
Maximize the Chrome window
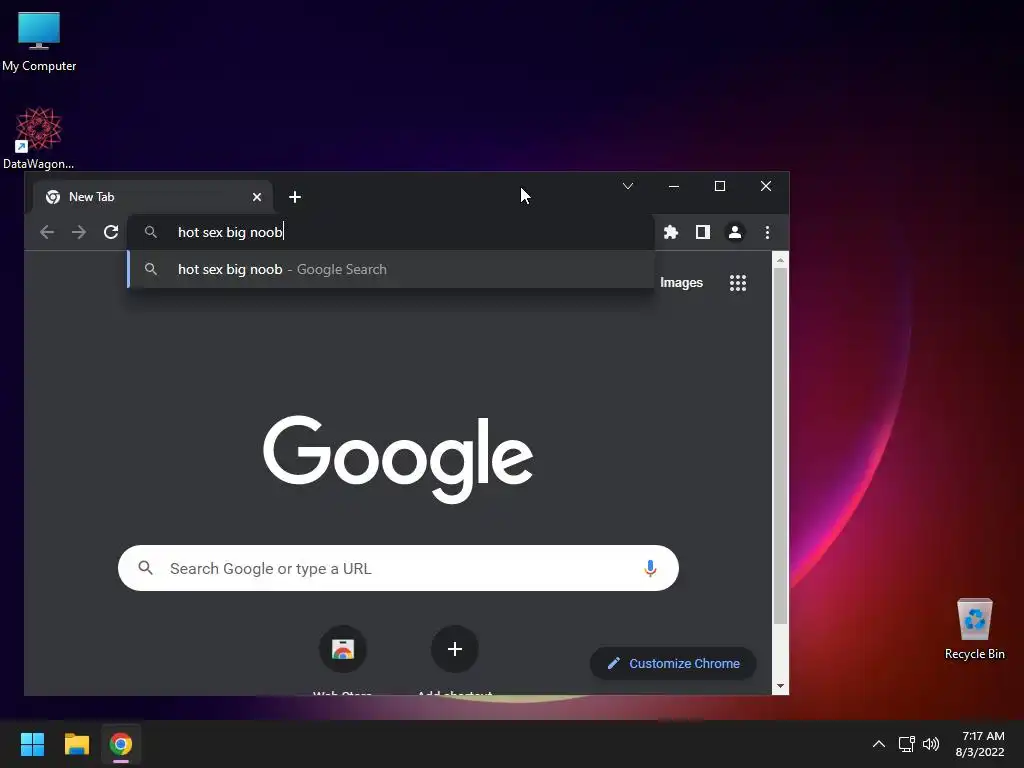[x=720, y=186]
